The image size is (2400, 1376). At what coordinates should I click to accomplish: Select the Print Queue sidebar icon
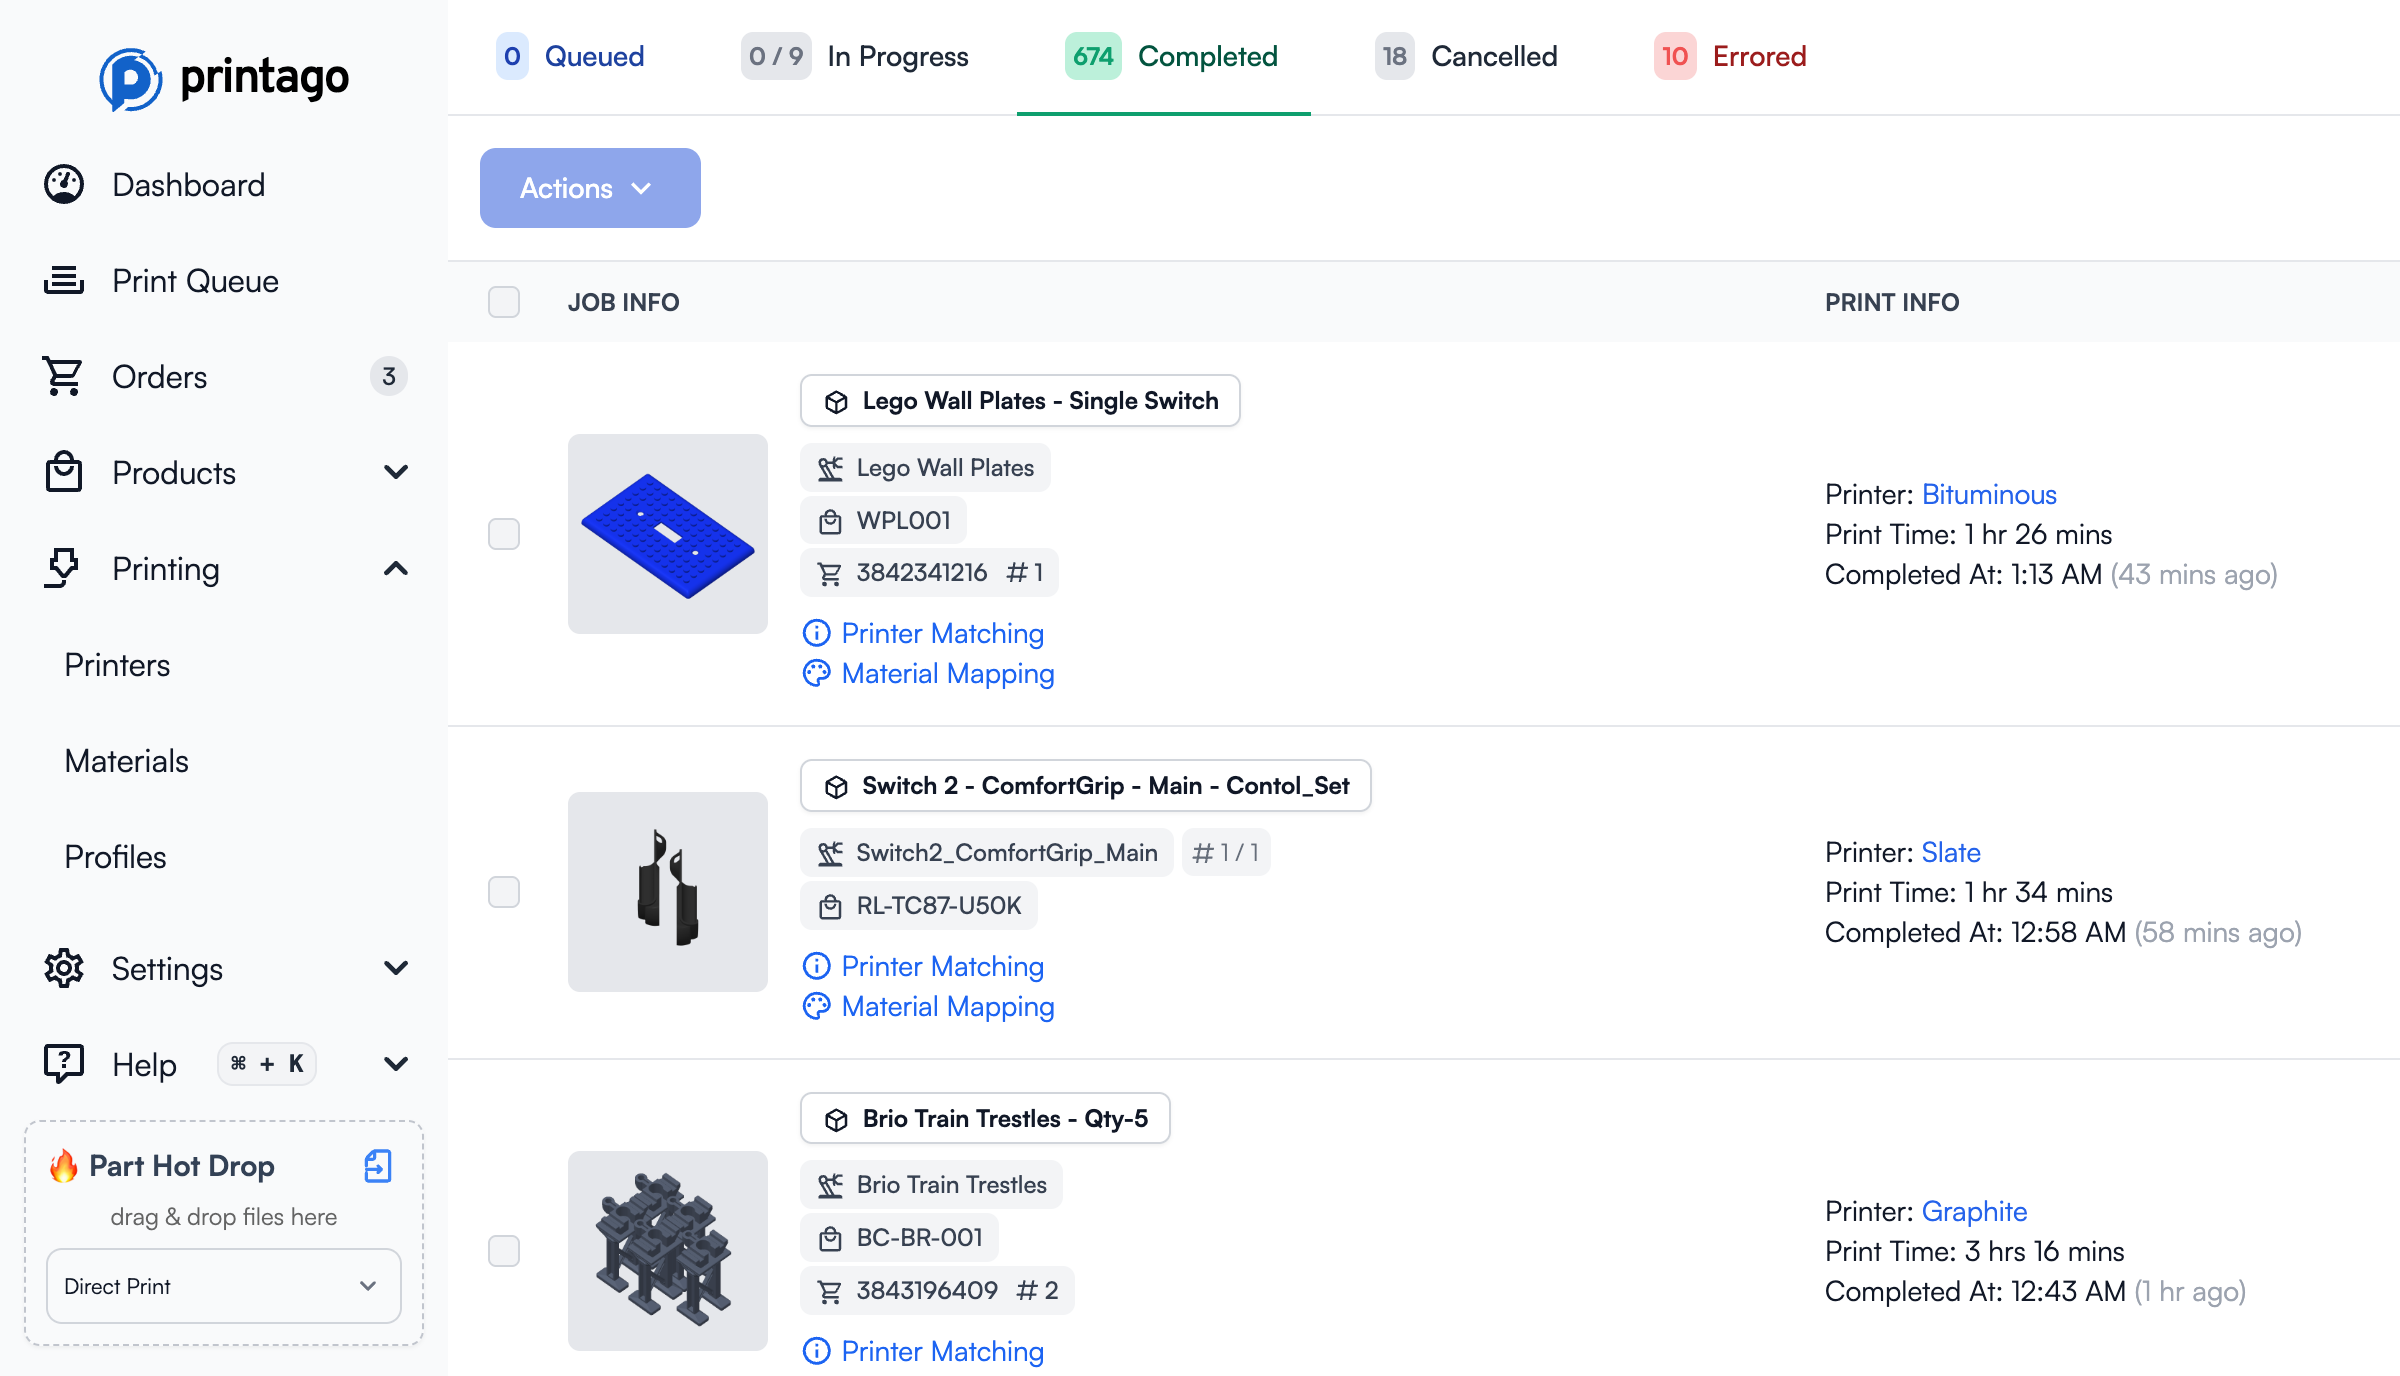63,280
